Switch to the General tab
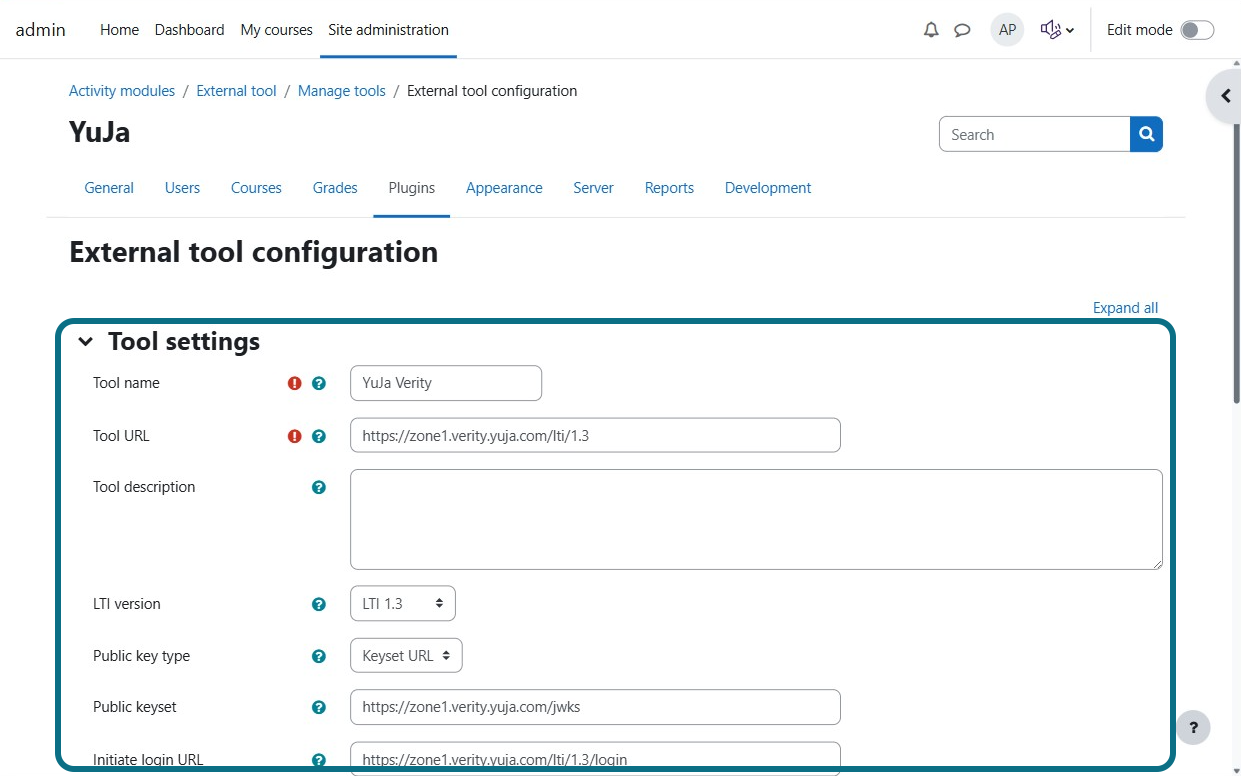Screen dimensions: 1241x776 pyautogui.click(x=109, y=188)
